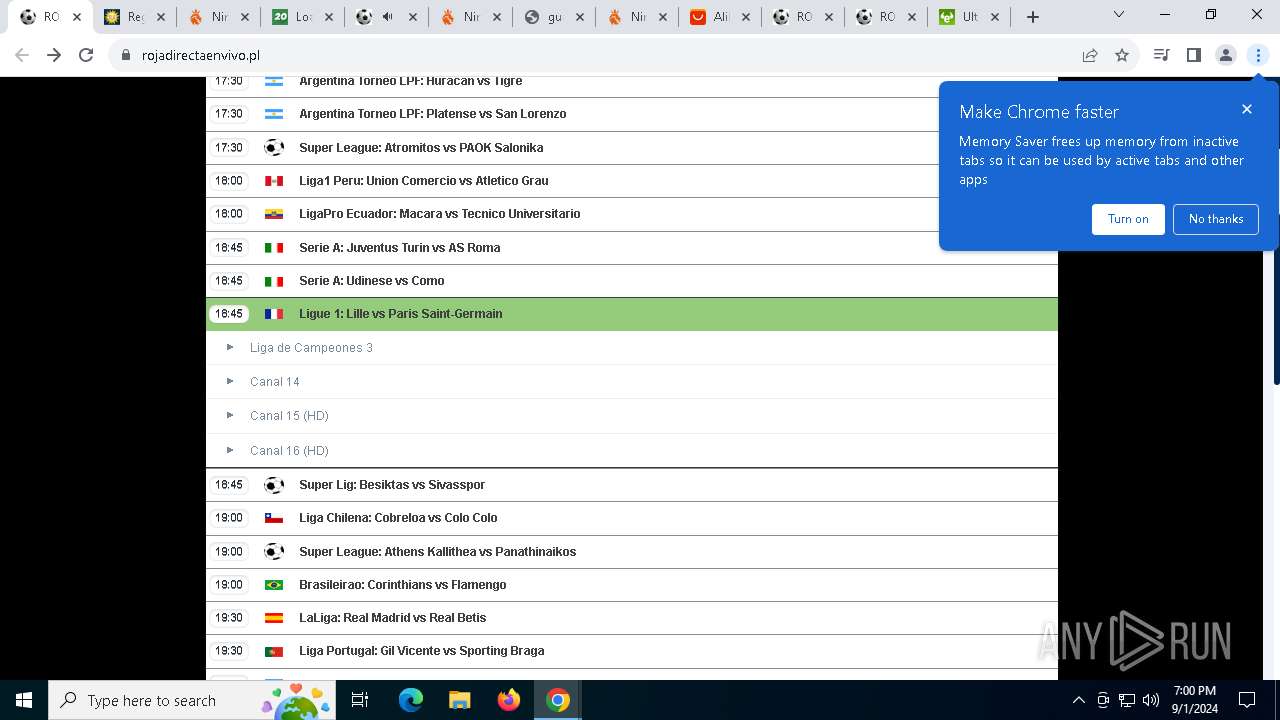Close the first RO tab
The height and width of the screenshot is (720, 1280).
77,17
